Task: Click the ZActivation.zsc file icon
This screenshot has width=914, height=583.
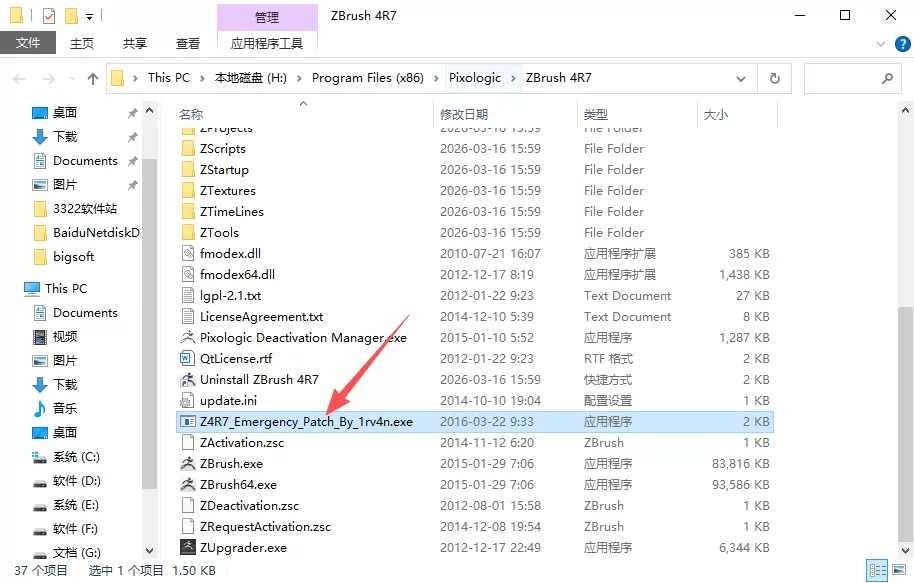Action: pos(188,442)
